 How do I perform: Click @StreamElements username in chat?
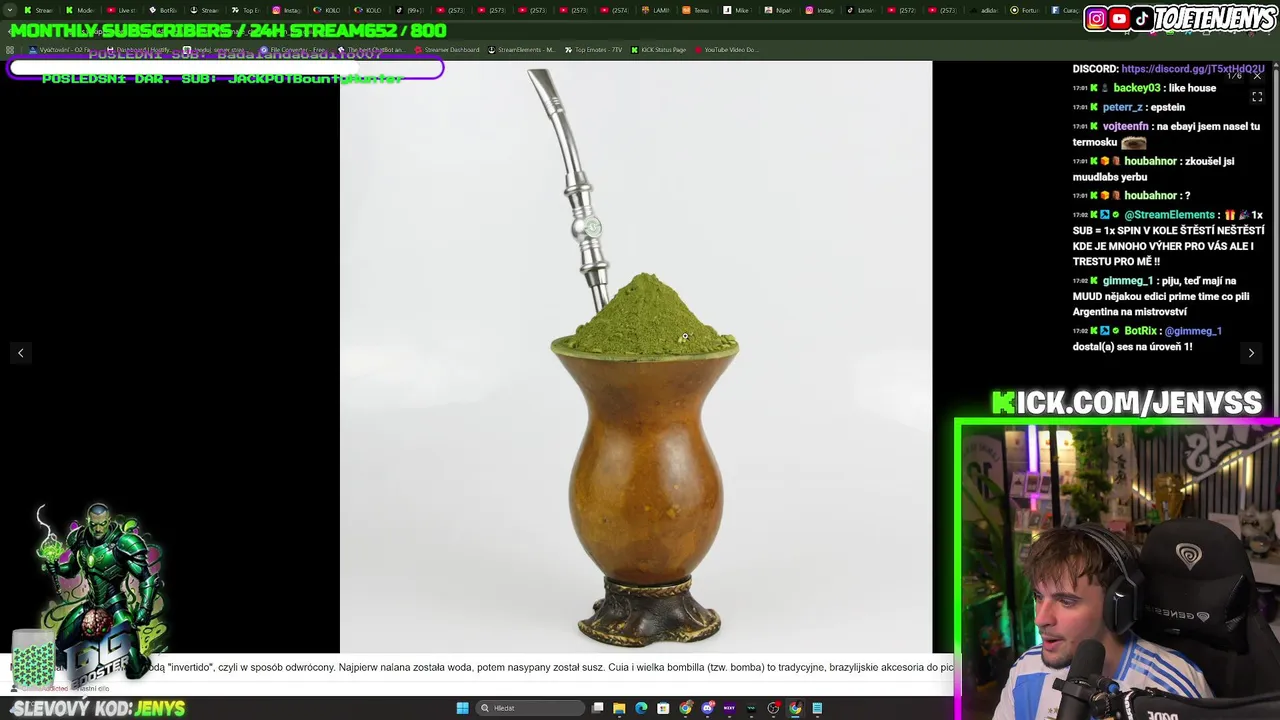(x=1169, y=215)
